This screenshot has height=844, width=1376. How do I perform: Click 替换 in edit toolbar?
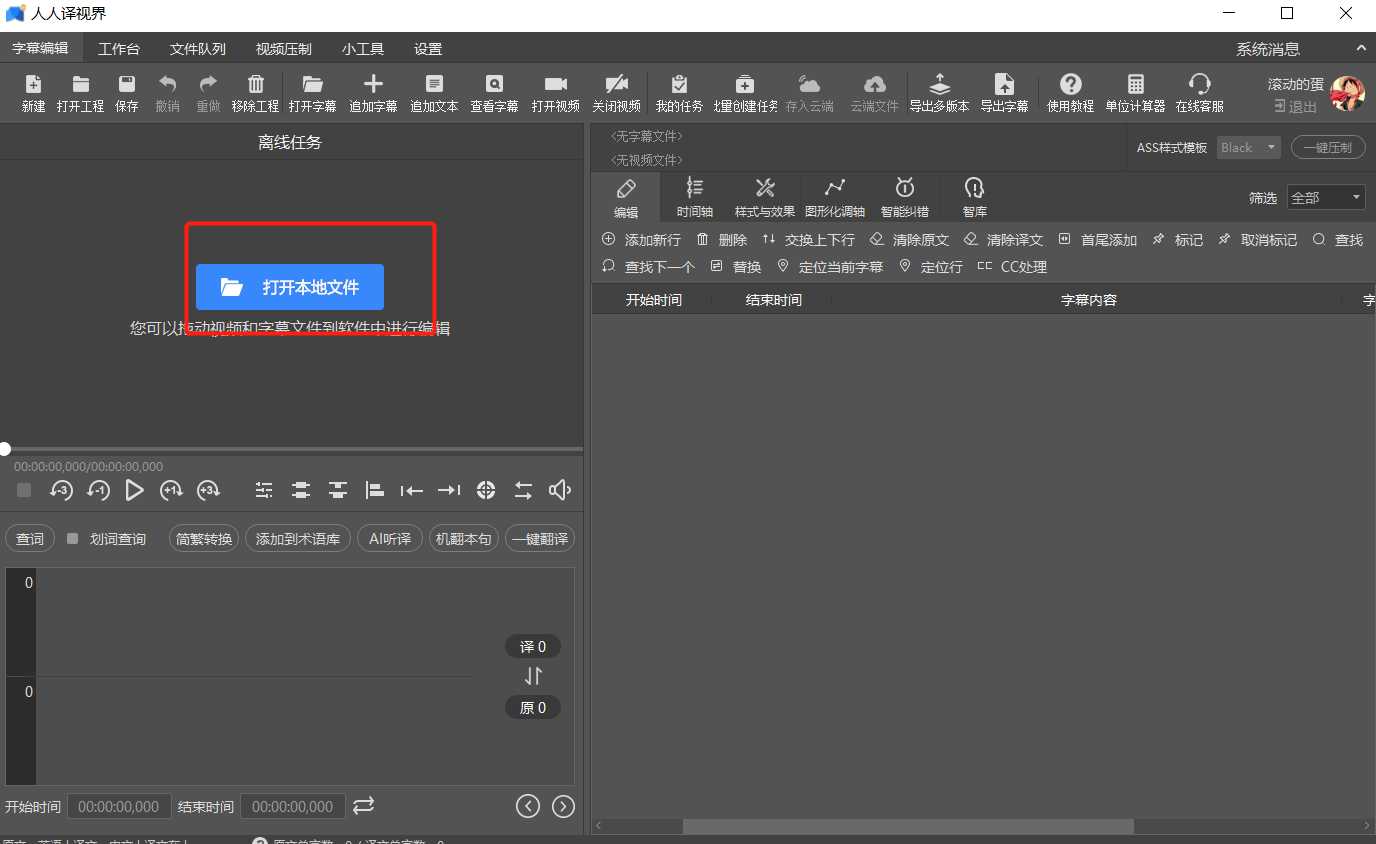coord(736,267)
